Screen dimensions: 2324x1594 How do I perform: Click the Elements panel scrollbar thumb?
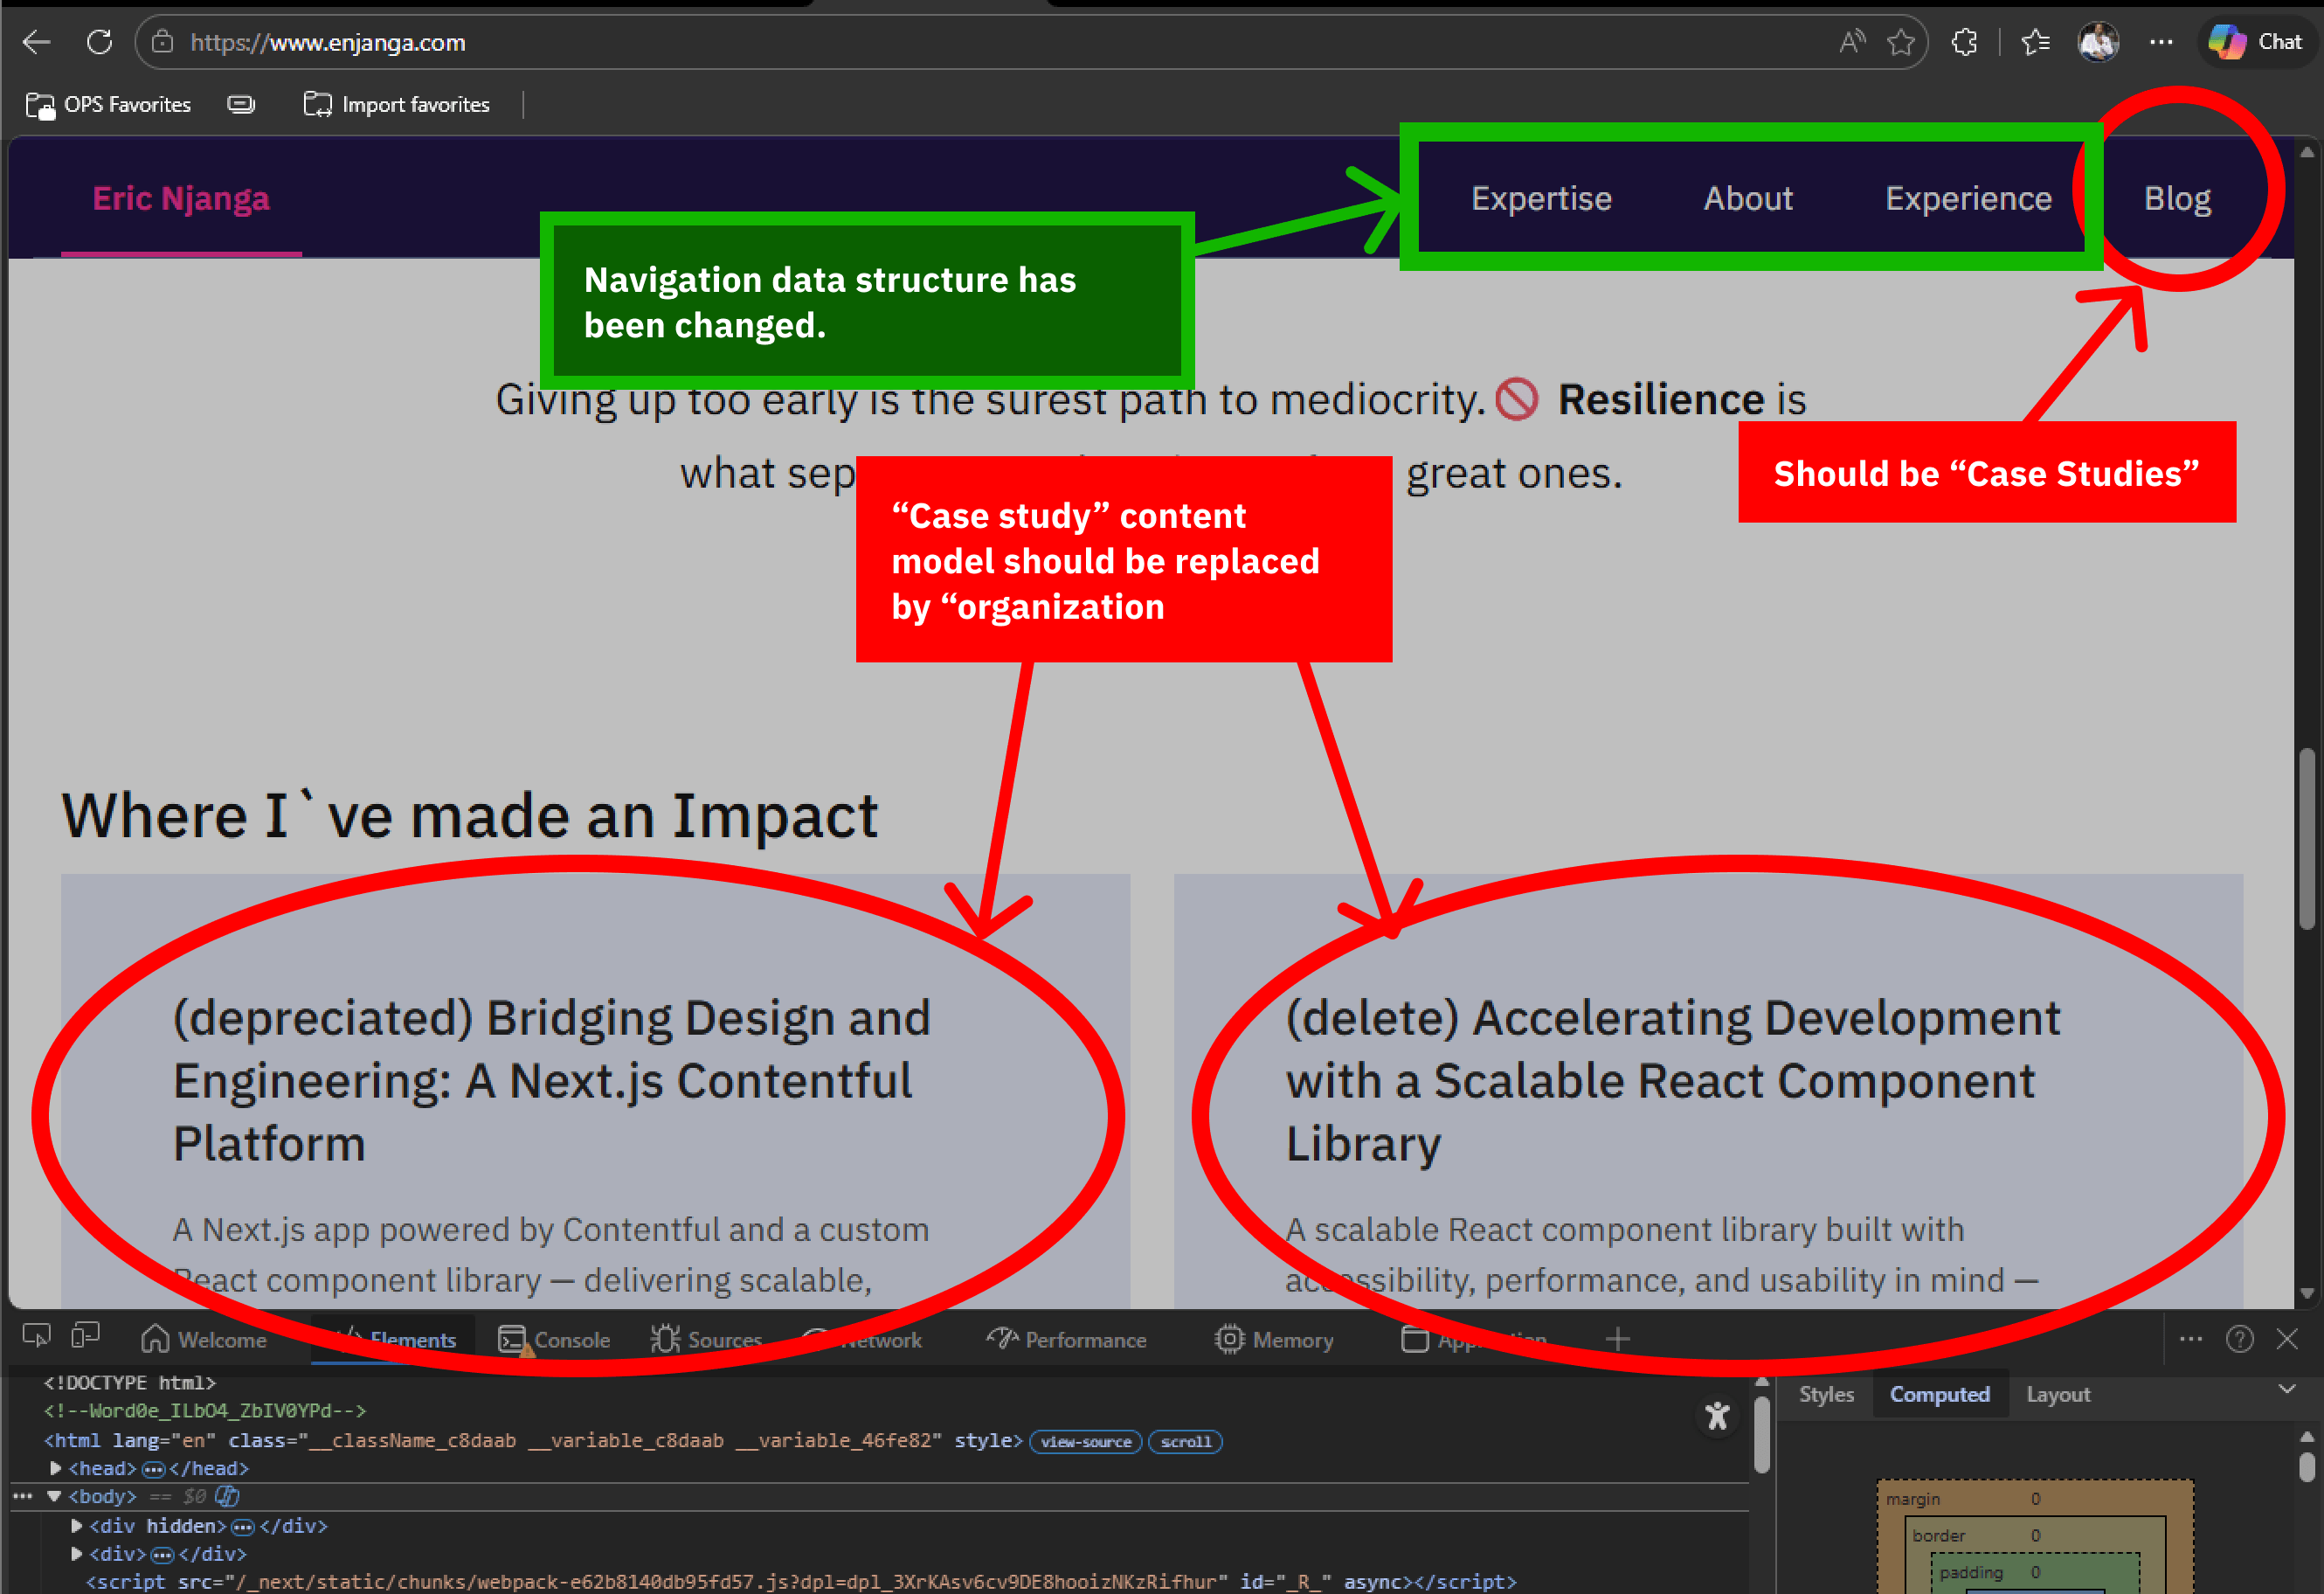[1762, 1434]
